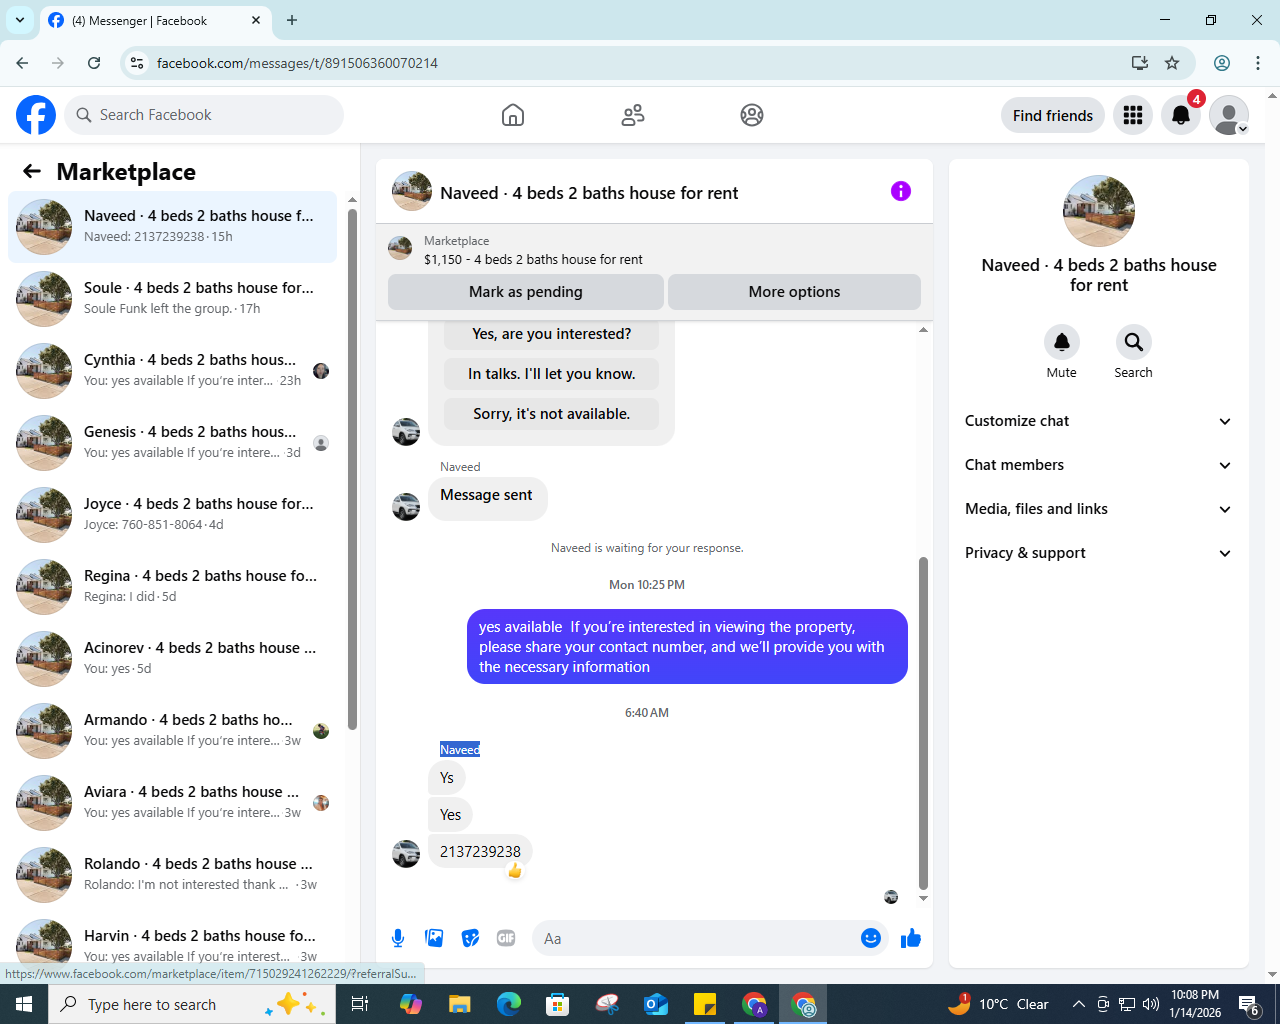Viewport: 1280px width, 1024px height.
Task: Choose the 'In talks. I'll let you know.' reply
Action: point(552,374)
